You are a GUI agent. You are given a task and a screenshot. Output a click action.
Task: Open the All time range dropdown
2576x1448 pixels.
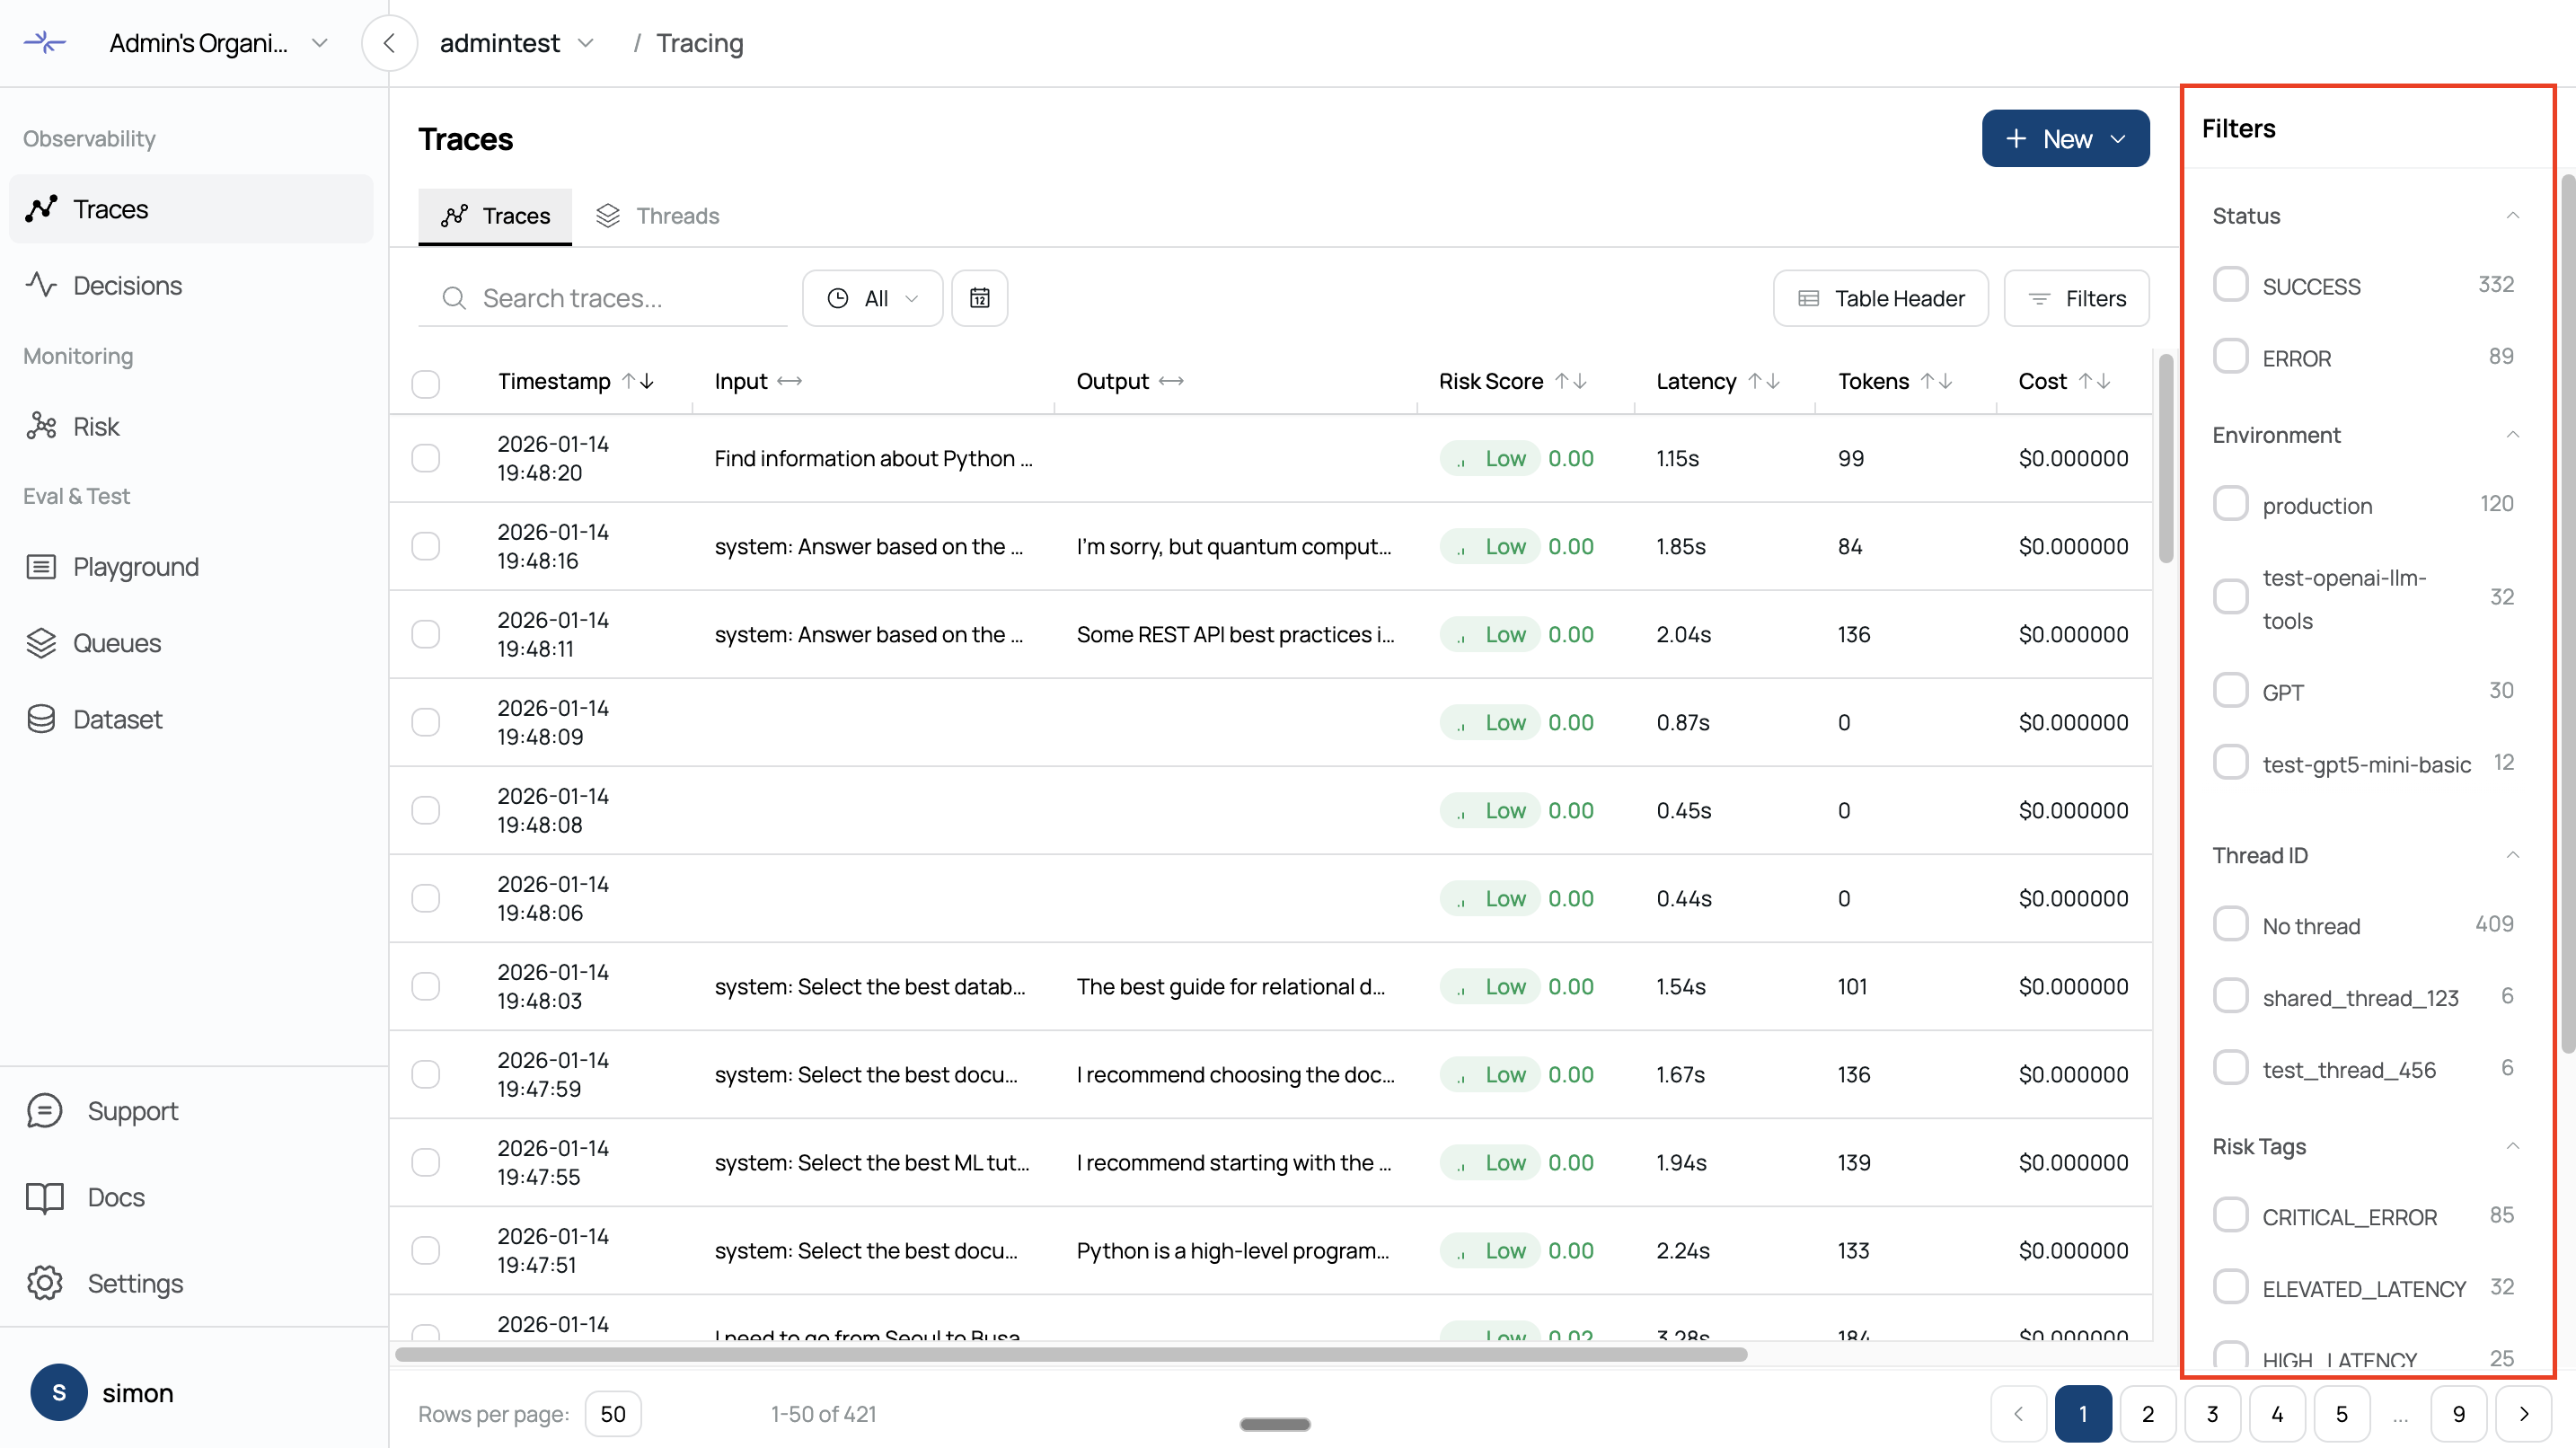pyautogui.click(x=872, y=298)
